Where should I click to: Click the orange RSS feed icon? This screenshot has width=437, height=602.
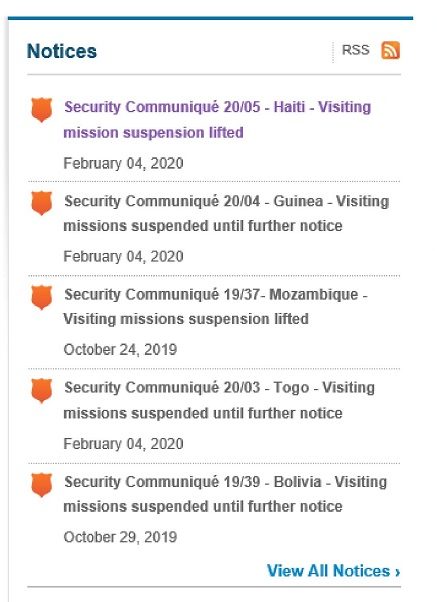(x=390, y=50)
